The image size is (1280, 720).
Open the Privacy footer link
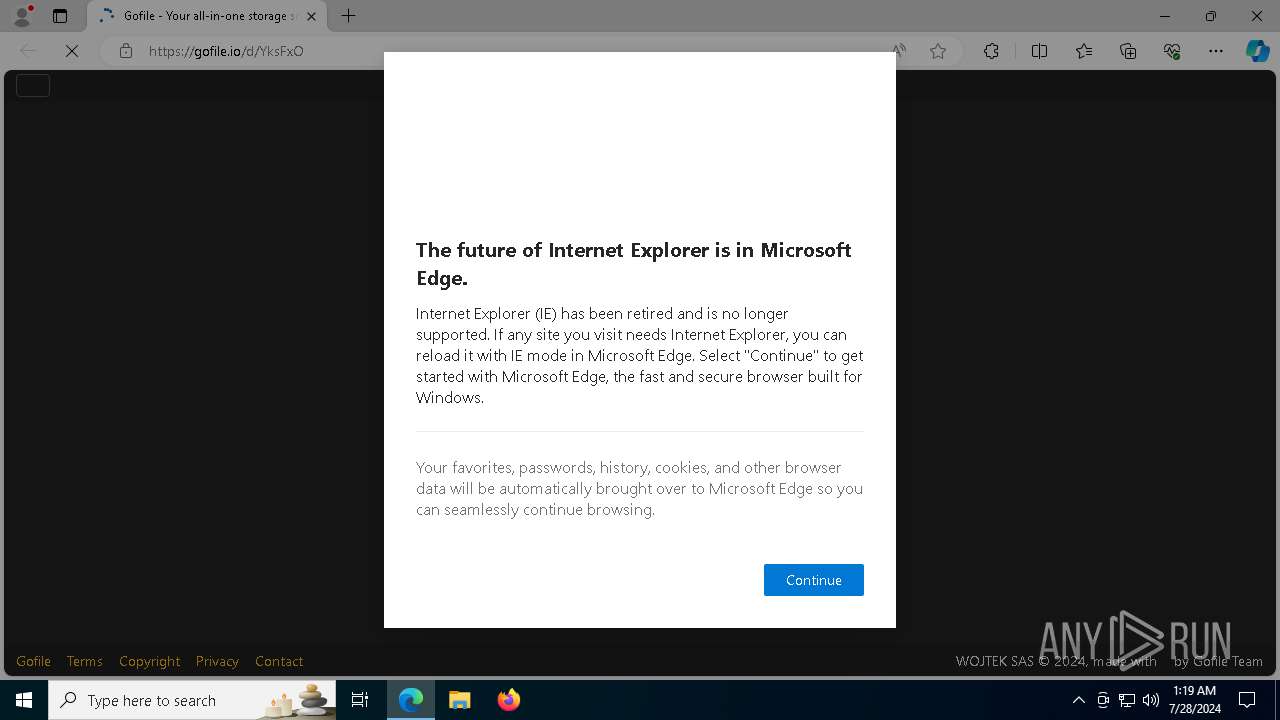coord(217,661)
